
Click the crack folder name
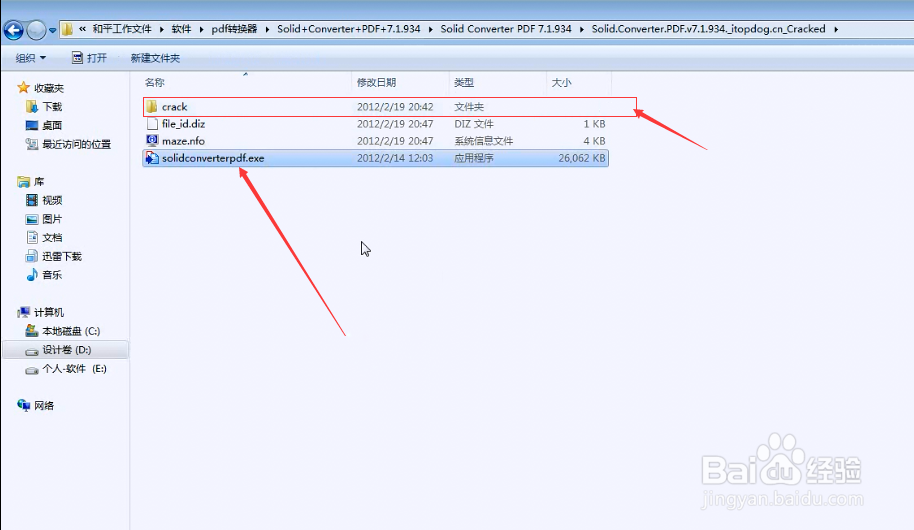pos(174,107)
